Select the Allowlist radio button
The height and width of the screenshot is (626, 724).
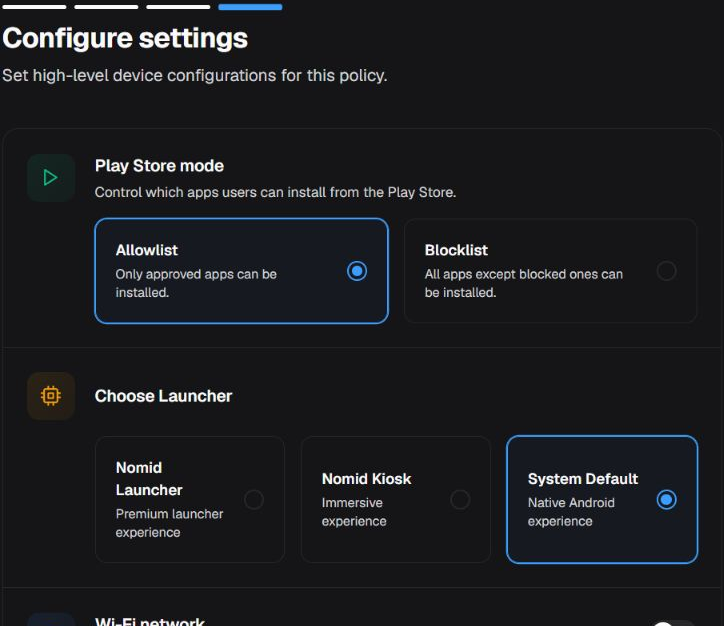357,271
